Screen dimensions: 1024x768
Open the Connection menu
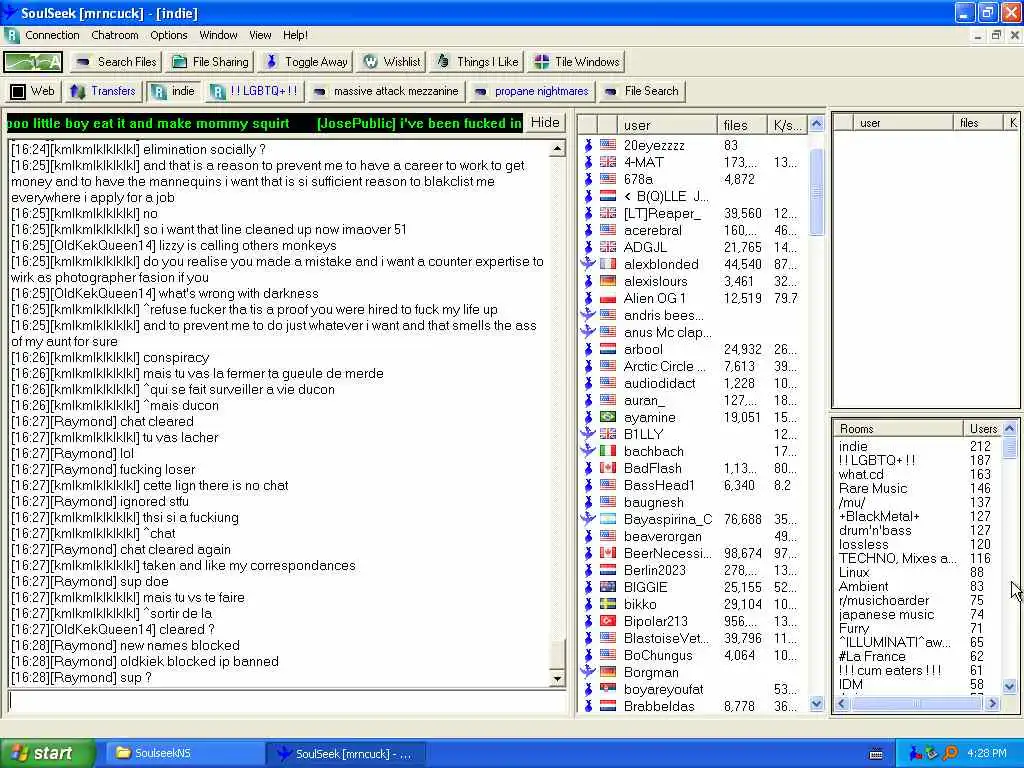coord(52,35)
